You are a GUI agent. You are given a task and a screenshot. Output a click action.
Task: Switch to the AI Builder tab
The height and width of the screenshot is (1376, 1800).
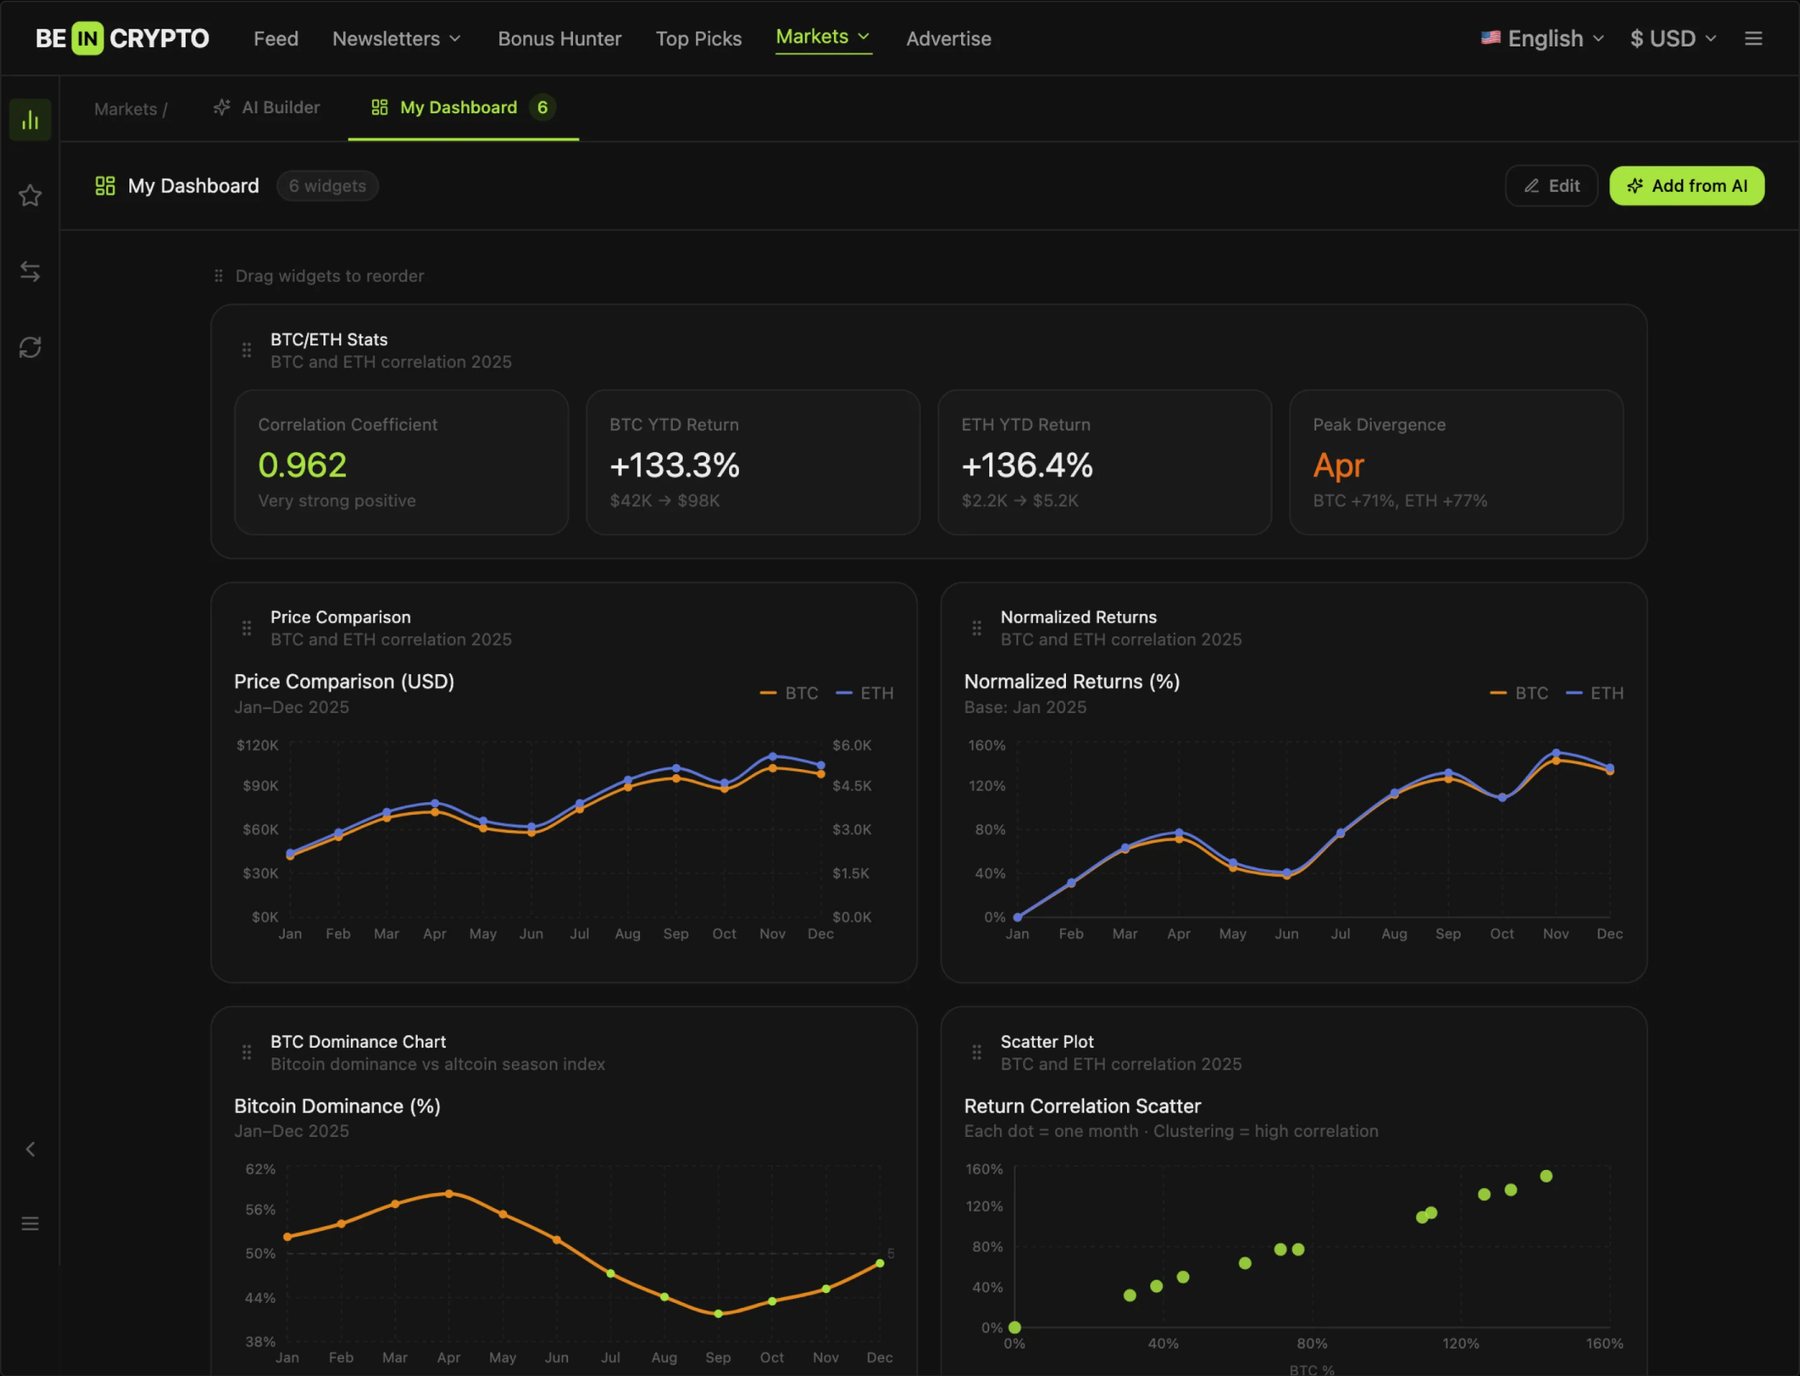coord(266,107)
